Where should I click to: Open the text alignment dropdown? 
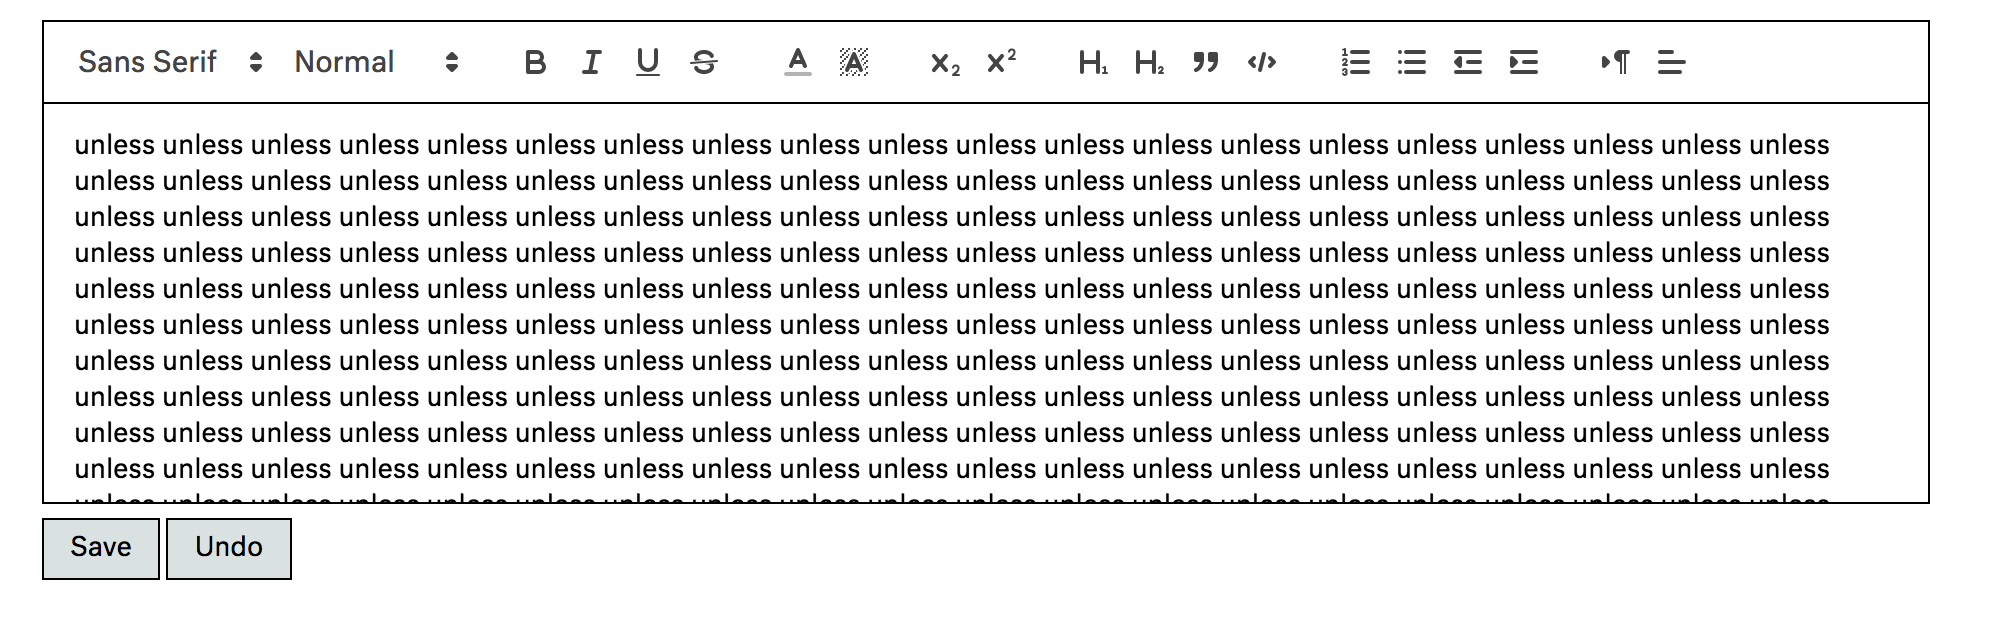pyautogui.click(x=1671, y=63)
